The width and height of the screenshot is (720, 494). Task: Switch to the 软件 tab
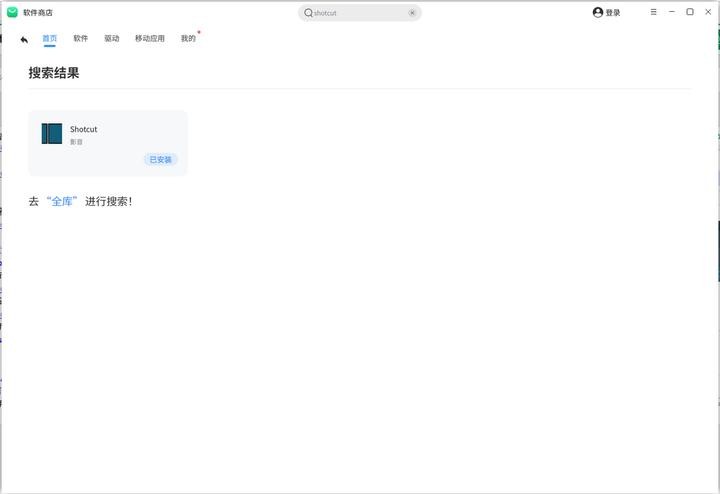[x=81, y=39]
